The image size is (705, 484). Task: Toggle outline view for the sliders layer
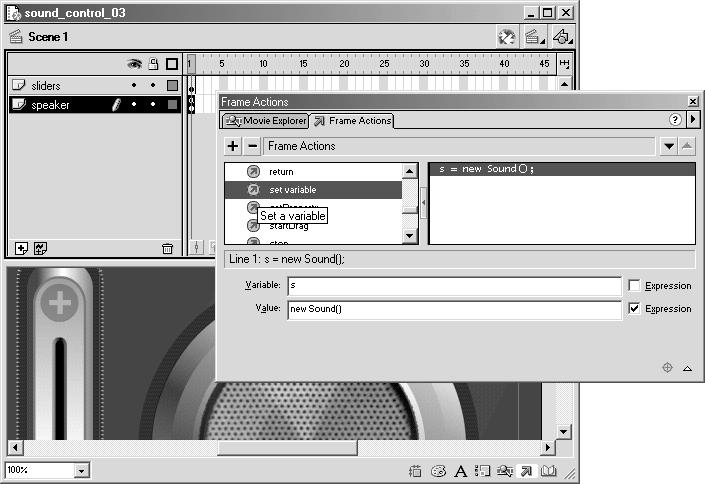172,85
